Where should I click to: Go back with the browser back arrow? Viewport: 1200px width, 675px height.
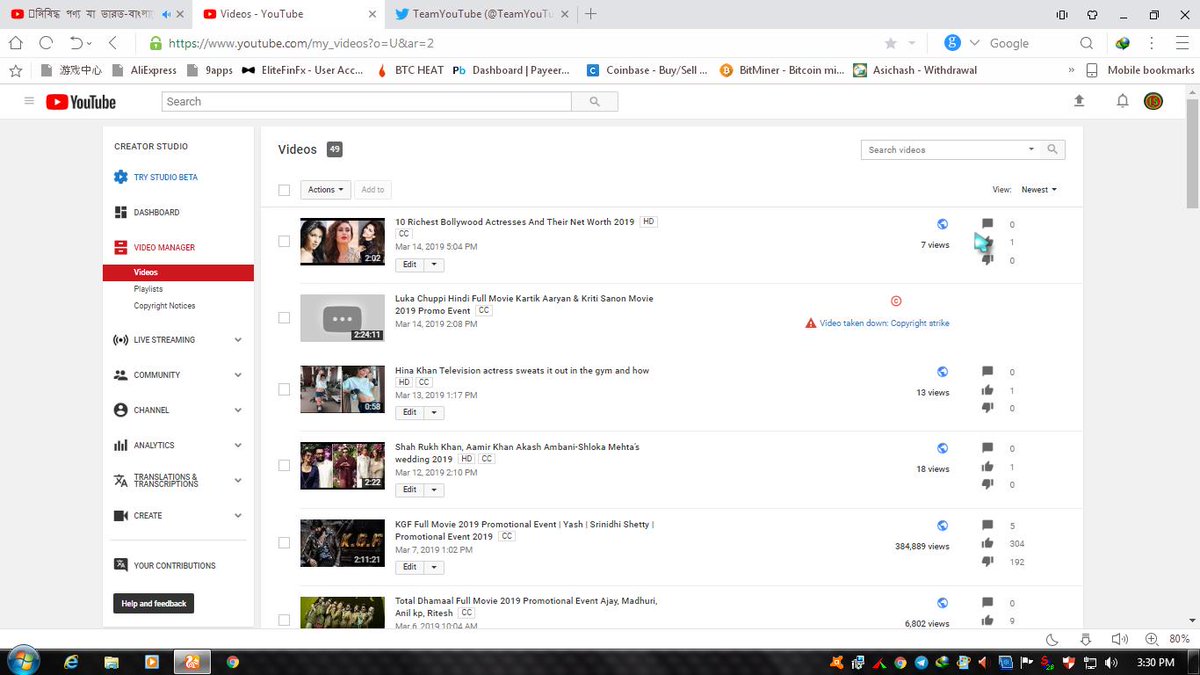pyautogui.click(x=113, y=43)
